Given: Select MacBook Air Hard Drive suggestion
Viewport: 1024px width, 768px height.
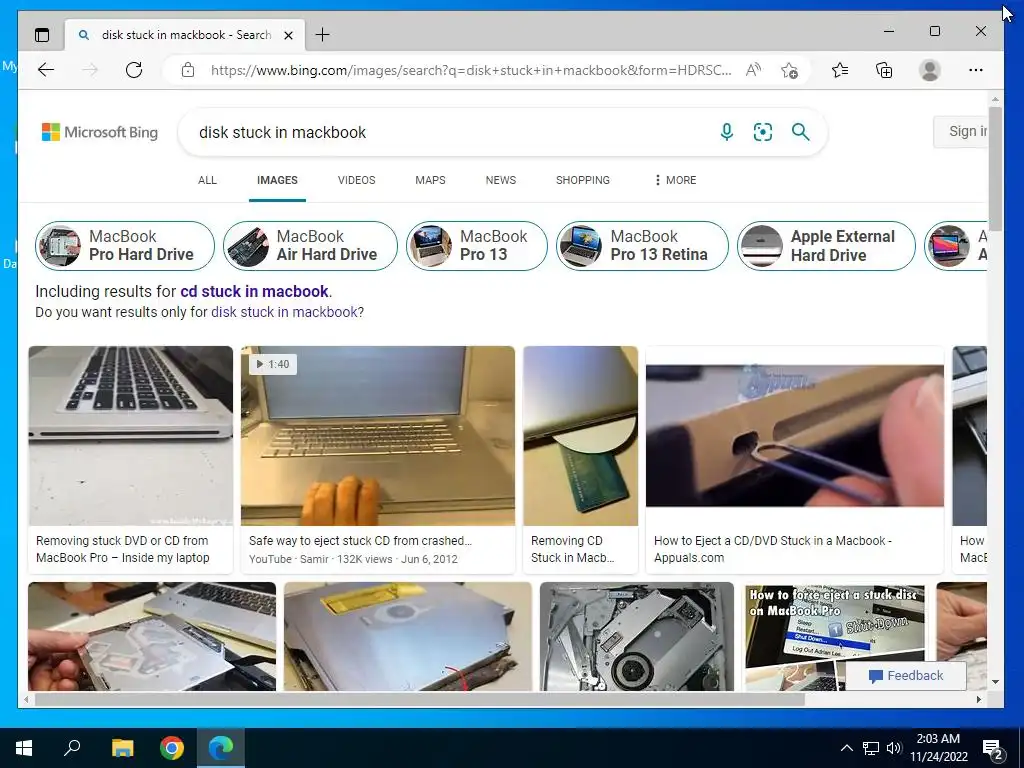Looking at the screenshot, I should [x=310, y=246].
